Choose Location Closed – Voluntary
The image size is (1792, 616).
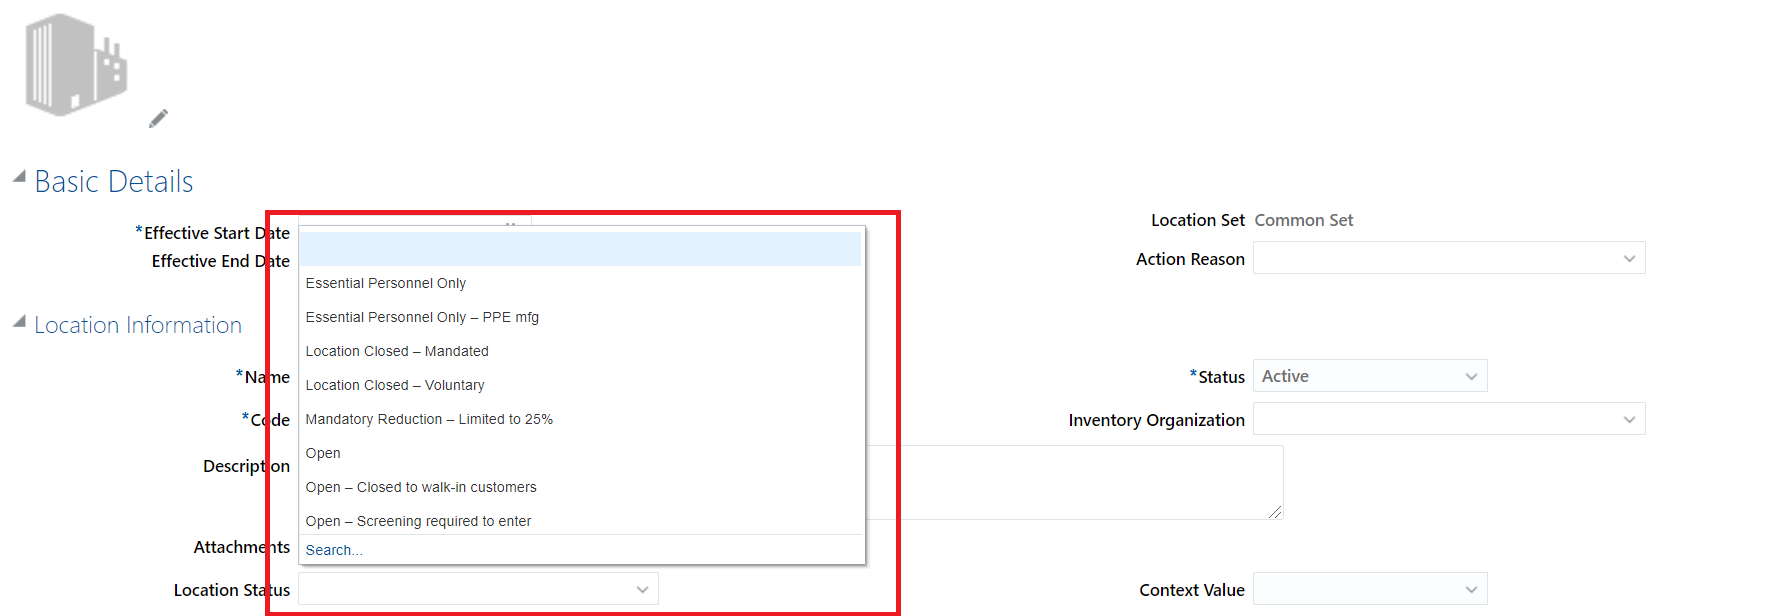(394, 385)
